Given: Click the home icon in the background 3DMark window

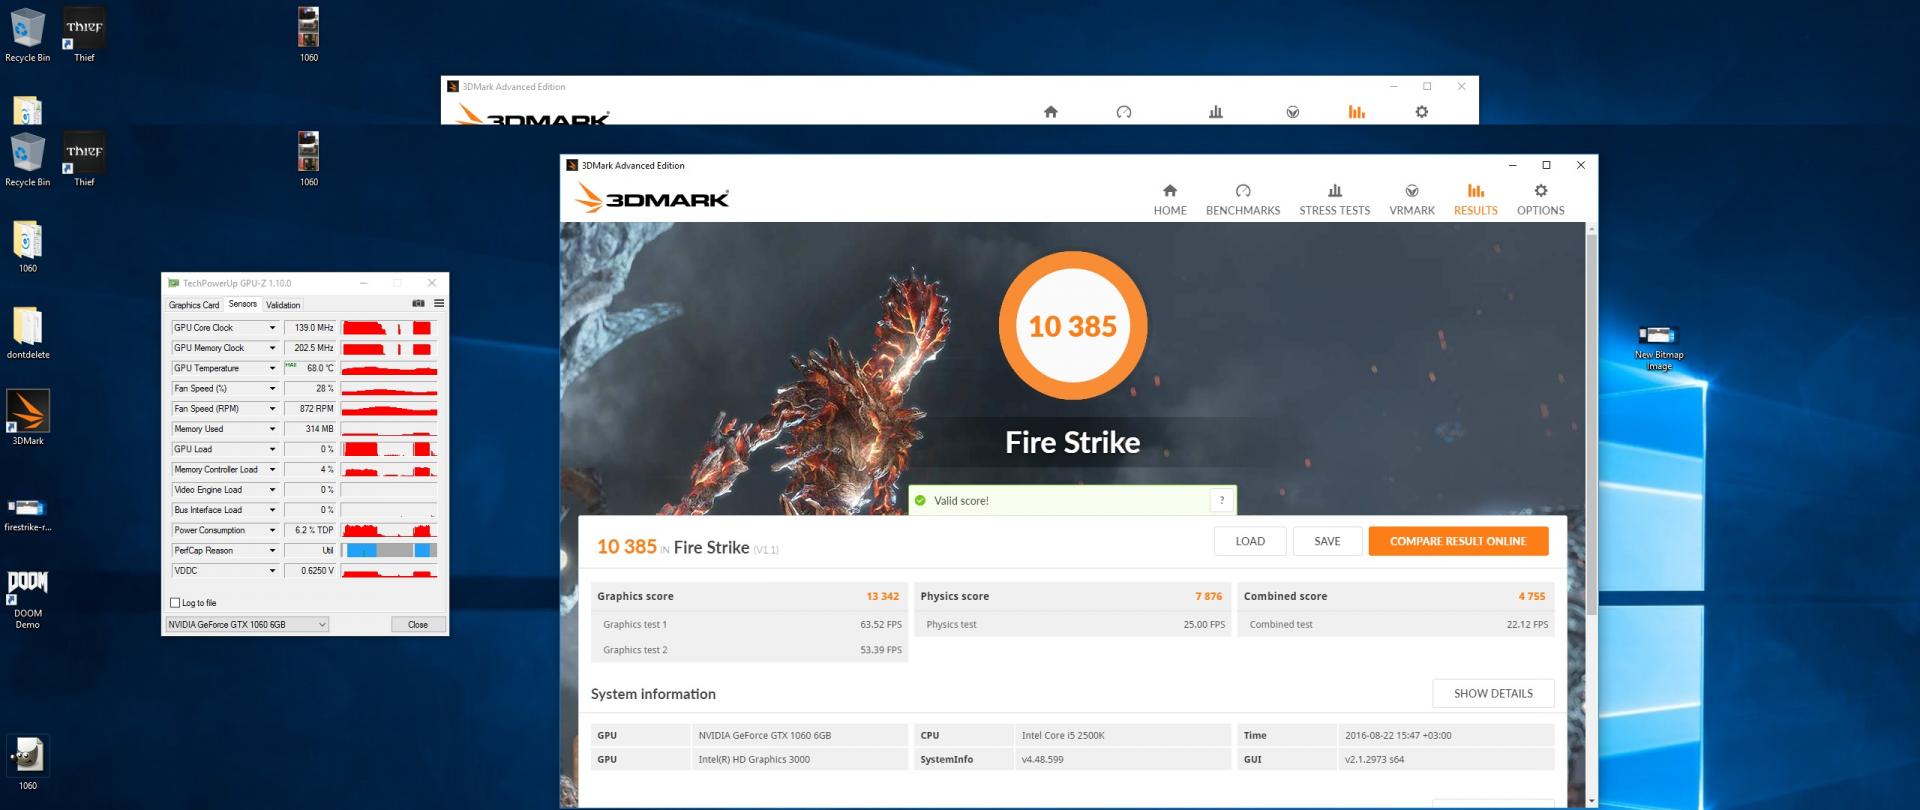Looking at the screenshot, I should [1051, 112].
